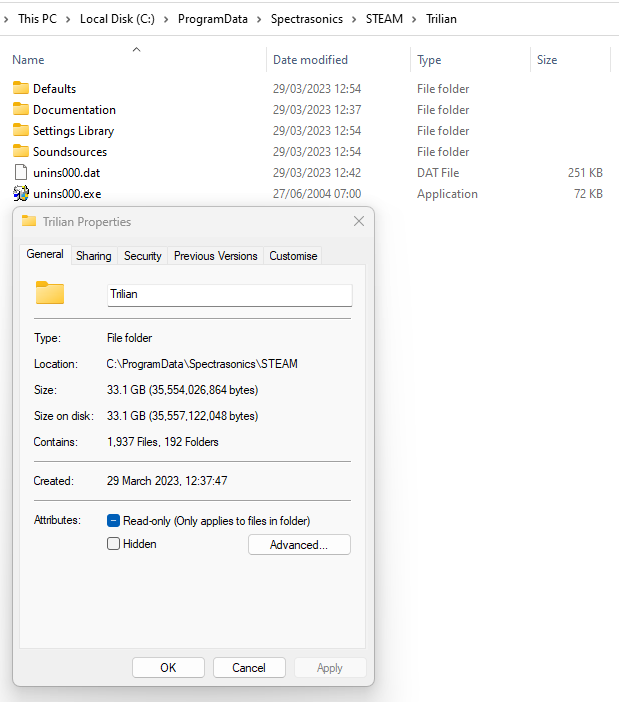Expand the chevron after ProgramData in breadcrumb
The image size is (619, 702).
(x=259, y=19)
